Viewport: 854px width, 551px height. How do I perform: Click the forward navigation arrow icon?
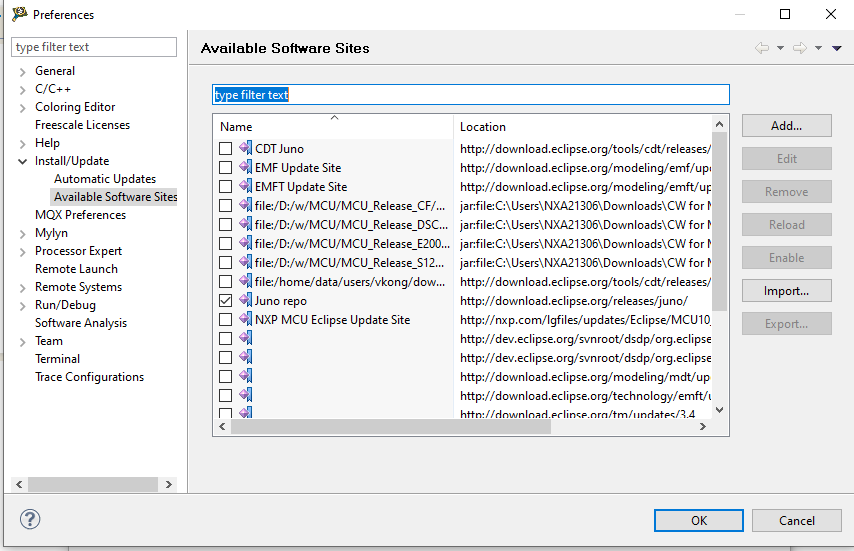[799, 48]
